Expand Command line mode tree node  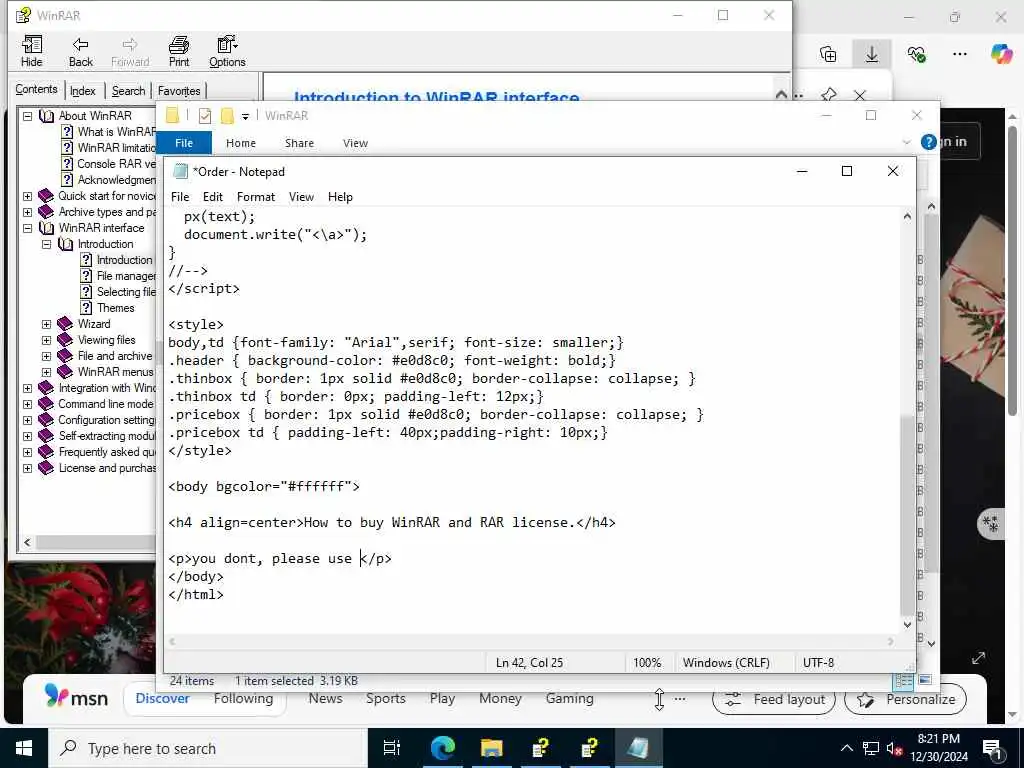point(27,404)
